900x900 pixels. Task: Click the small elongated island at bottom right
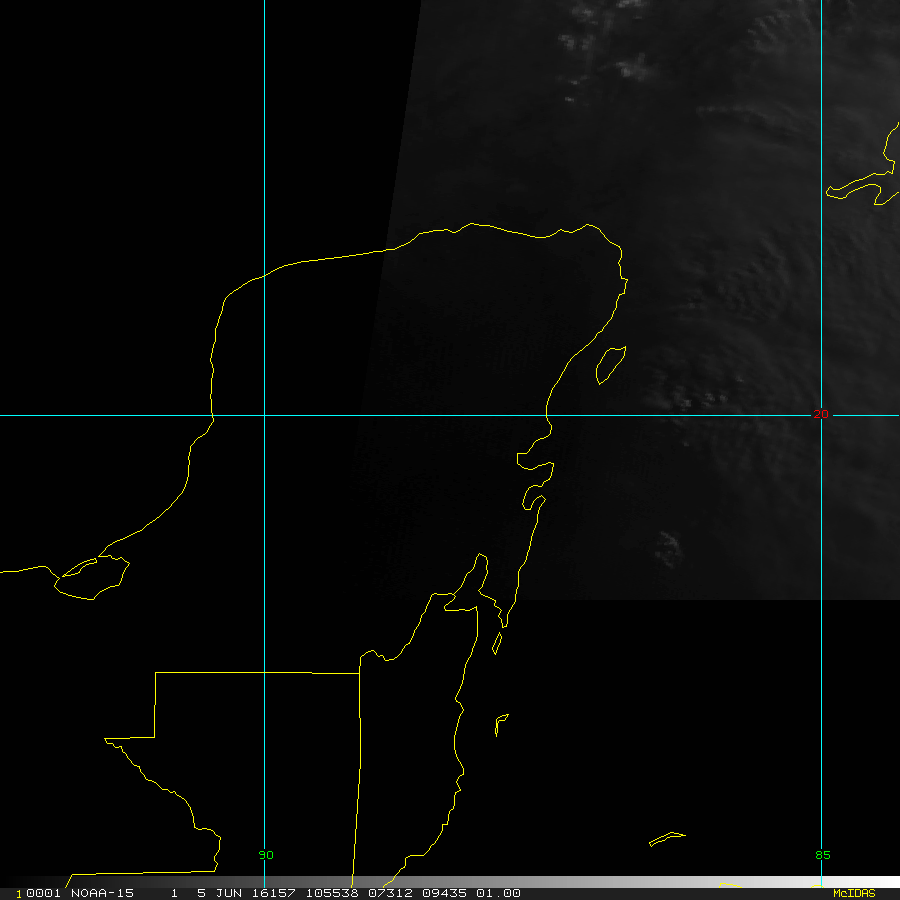tap(666, 839)
